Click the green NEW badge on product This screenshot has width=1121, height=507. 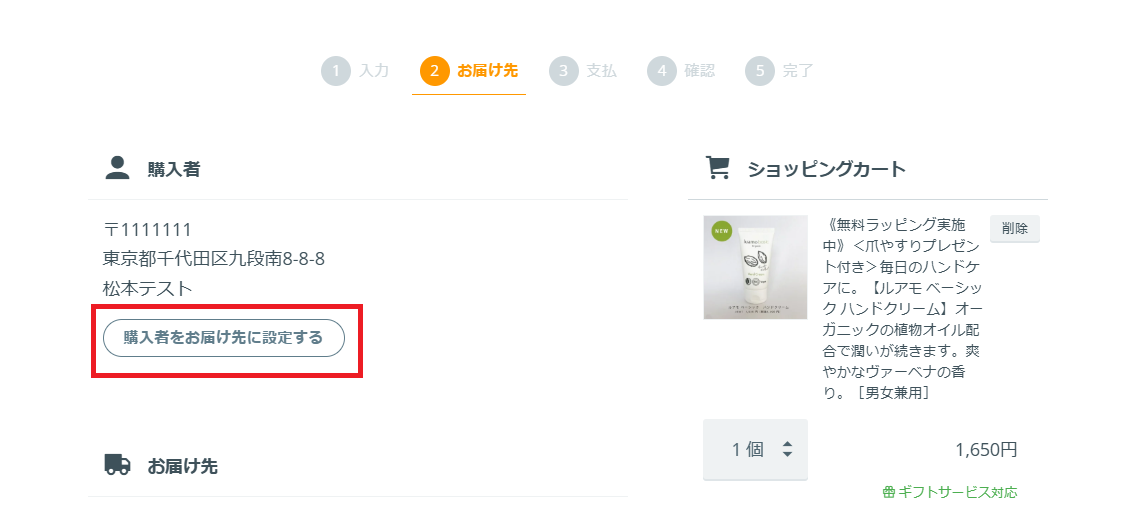[x=721, y=231]
